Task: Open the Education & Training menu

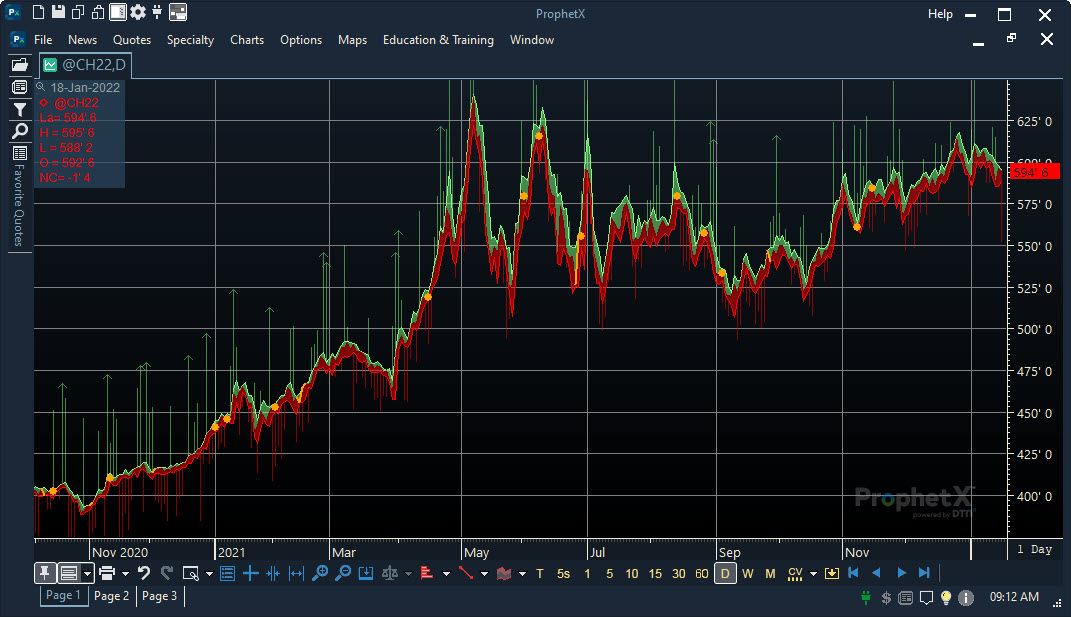Action: click(439, 40)
